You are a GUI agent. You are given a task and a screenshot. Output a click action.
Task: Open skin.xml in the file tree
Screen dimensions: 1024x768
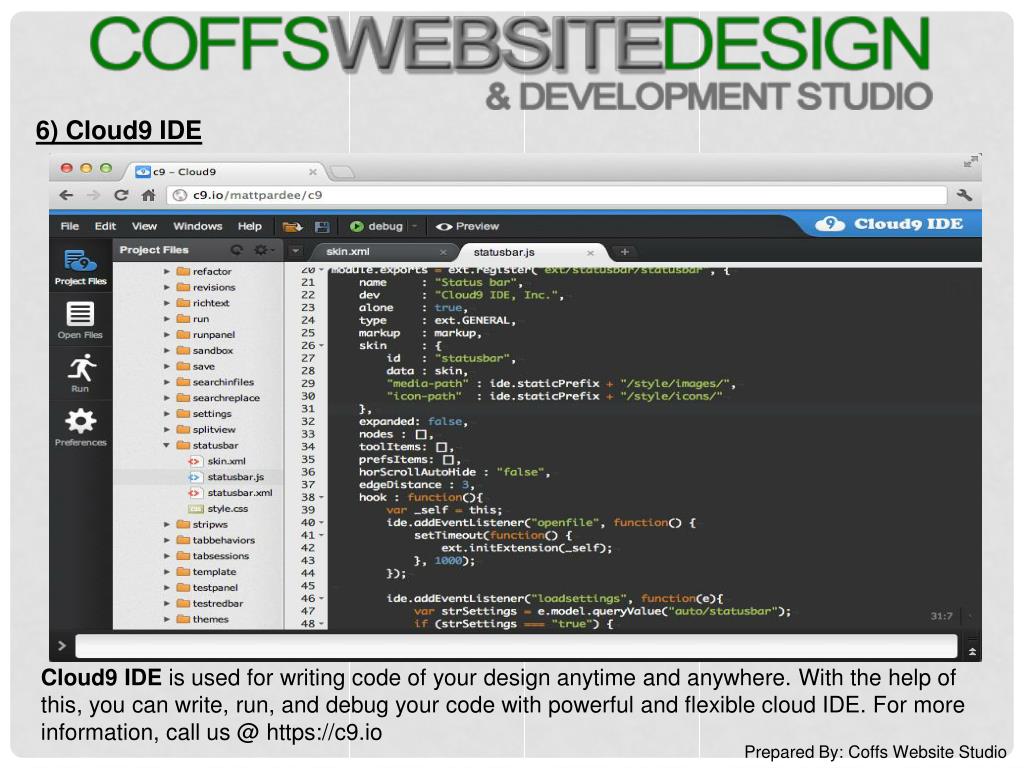(217, 461)
